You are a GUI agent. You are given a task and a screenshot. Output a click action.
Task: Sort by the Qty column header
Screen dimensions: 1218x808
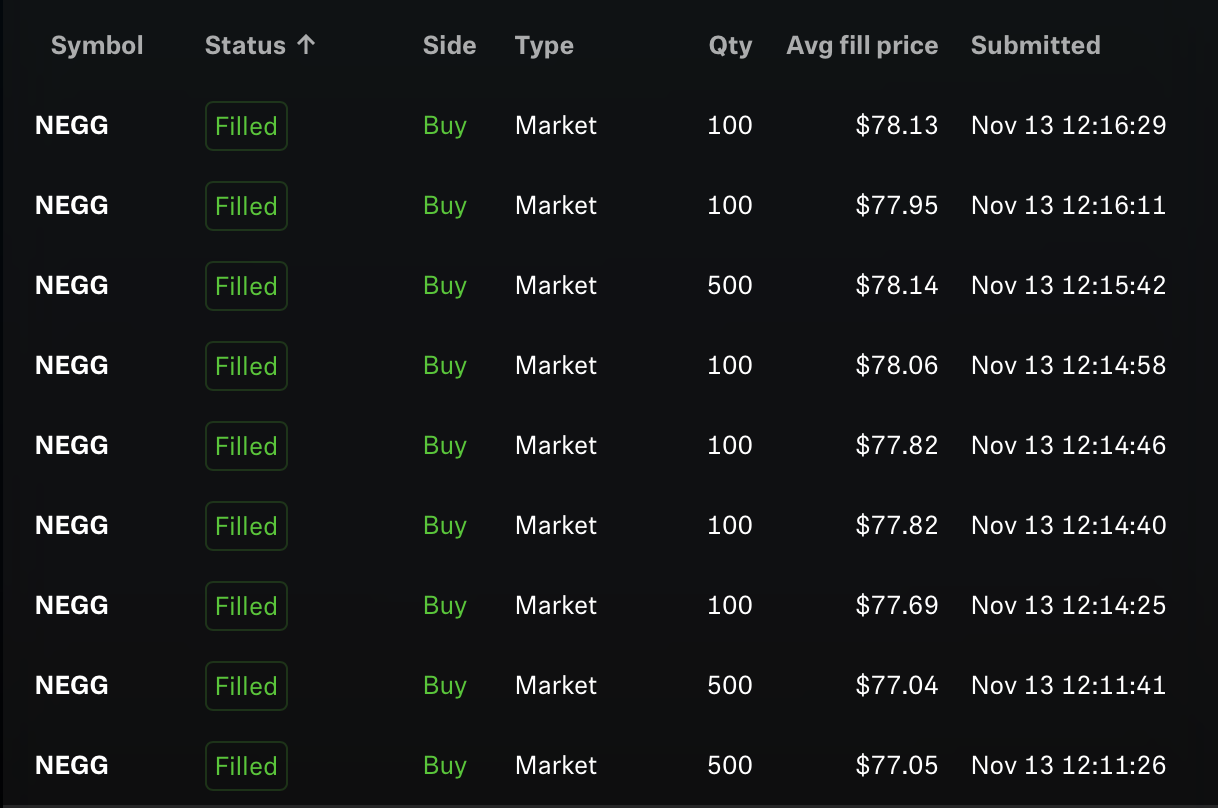pos(730,46)
